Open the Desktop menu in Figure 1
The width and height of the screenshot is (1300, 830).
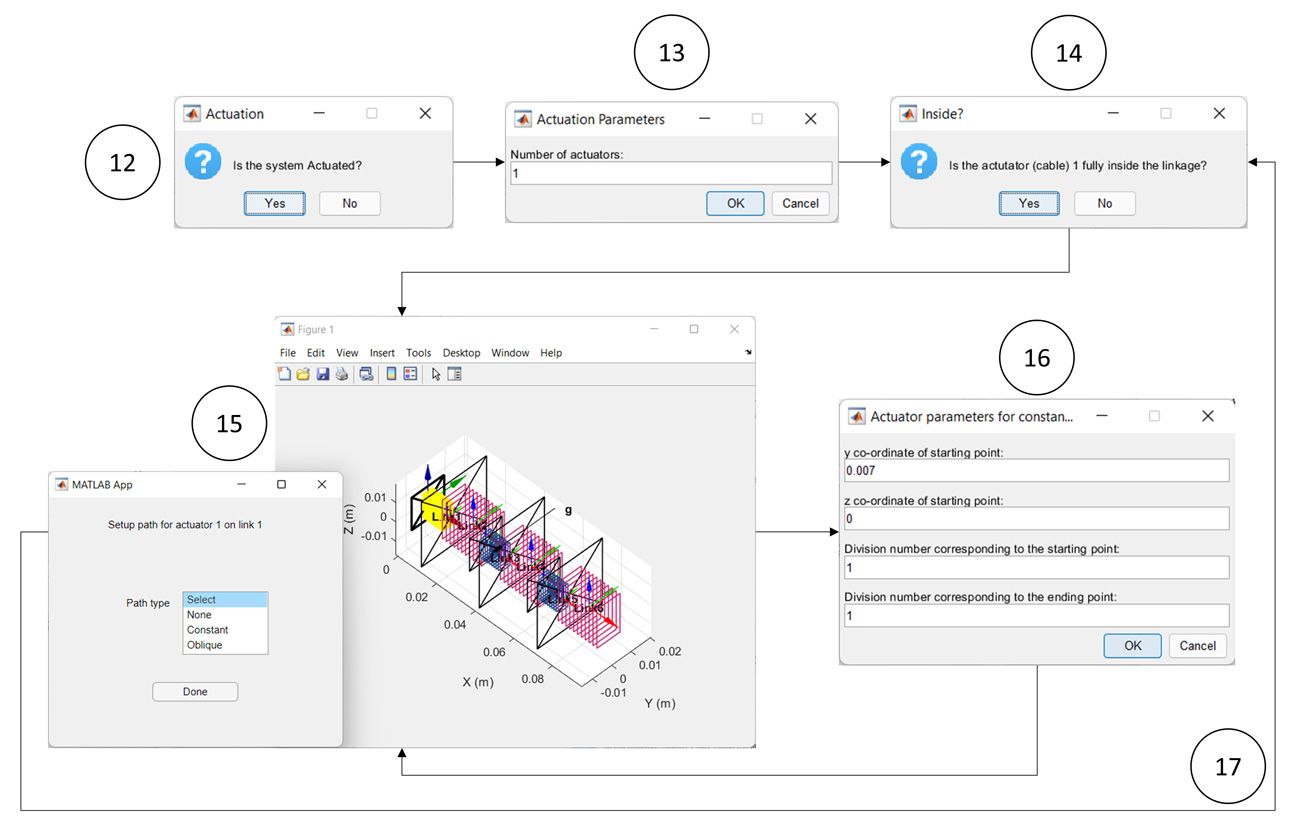pos(461,352)
